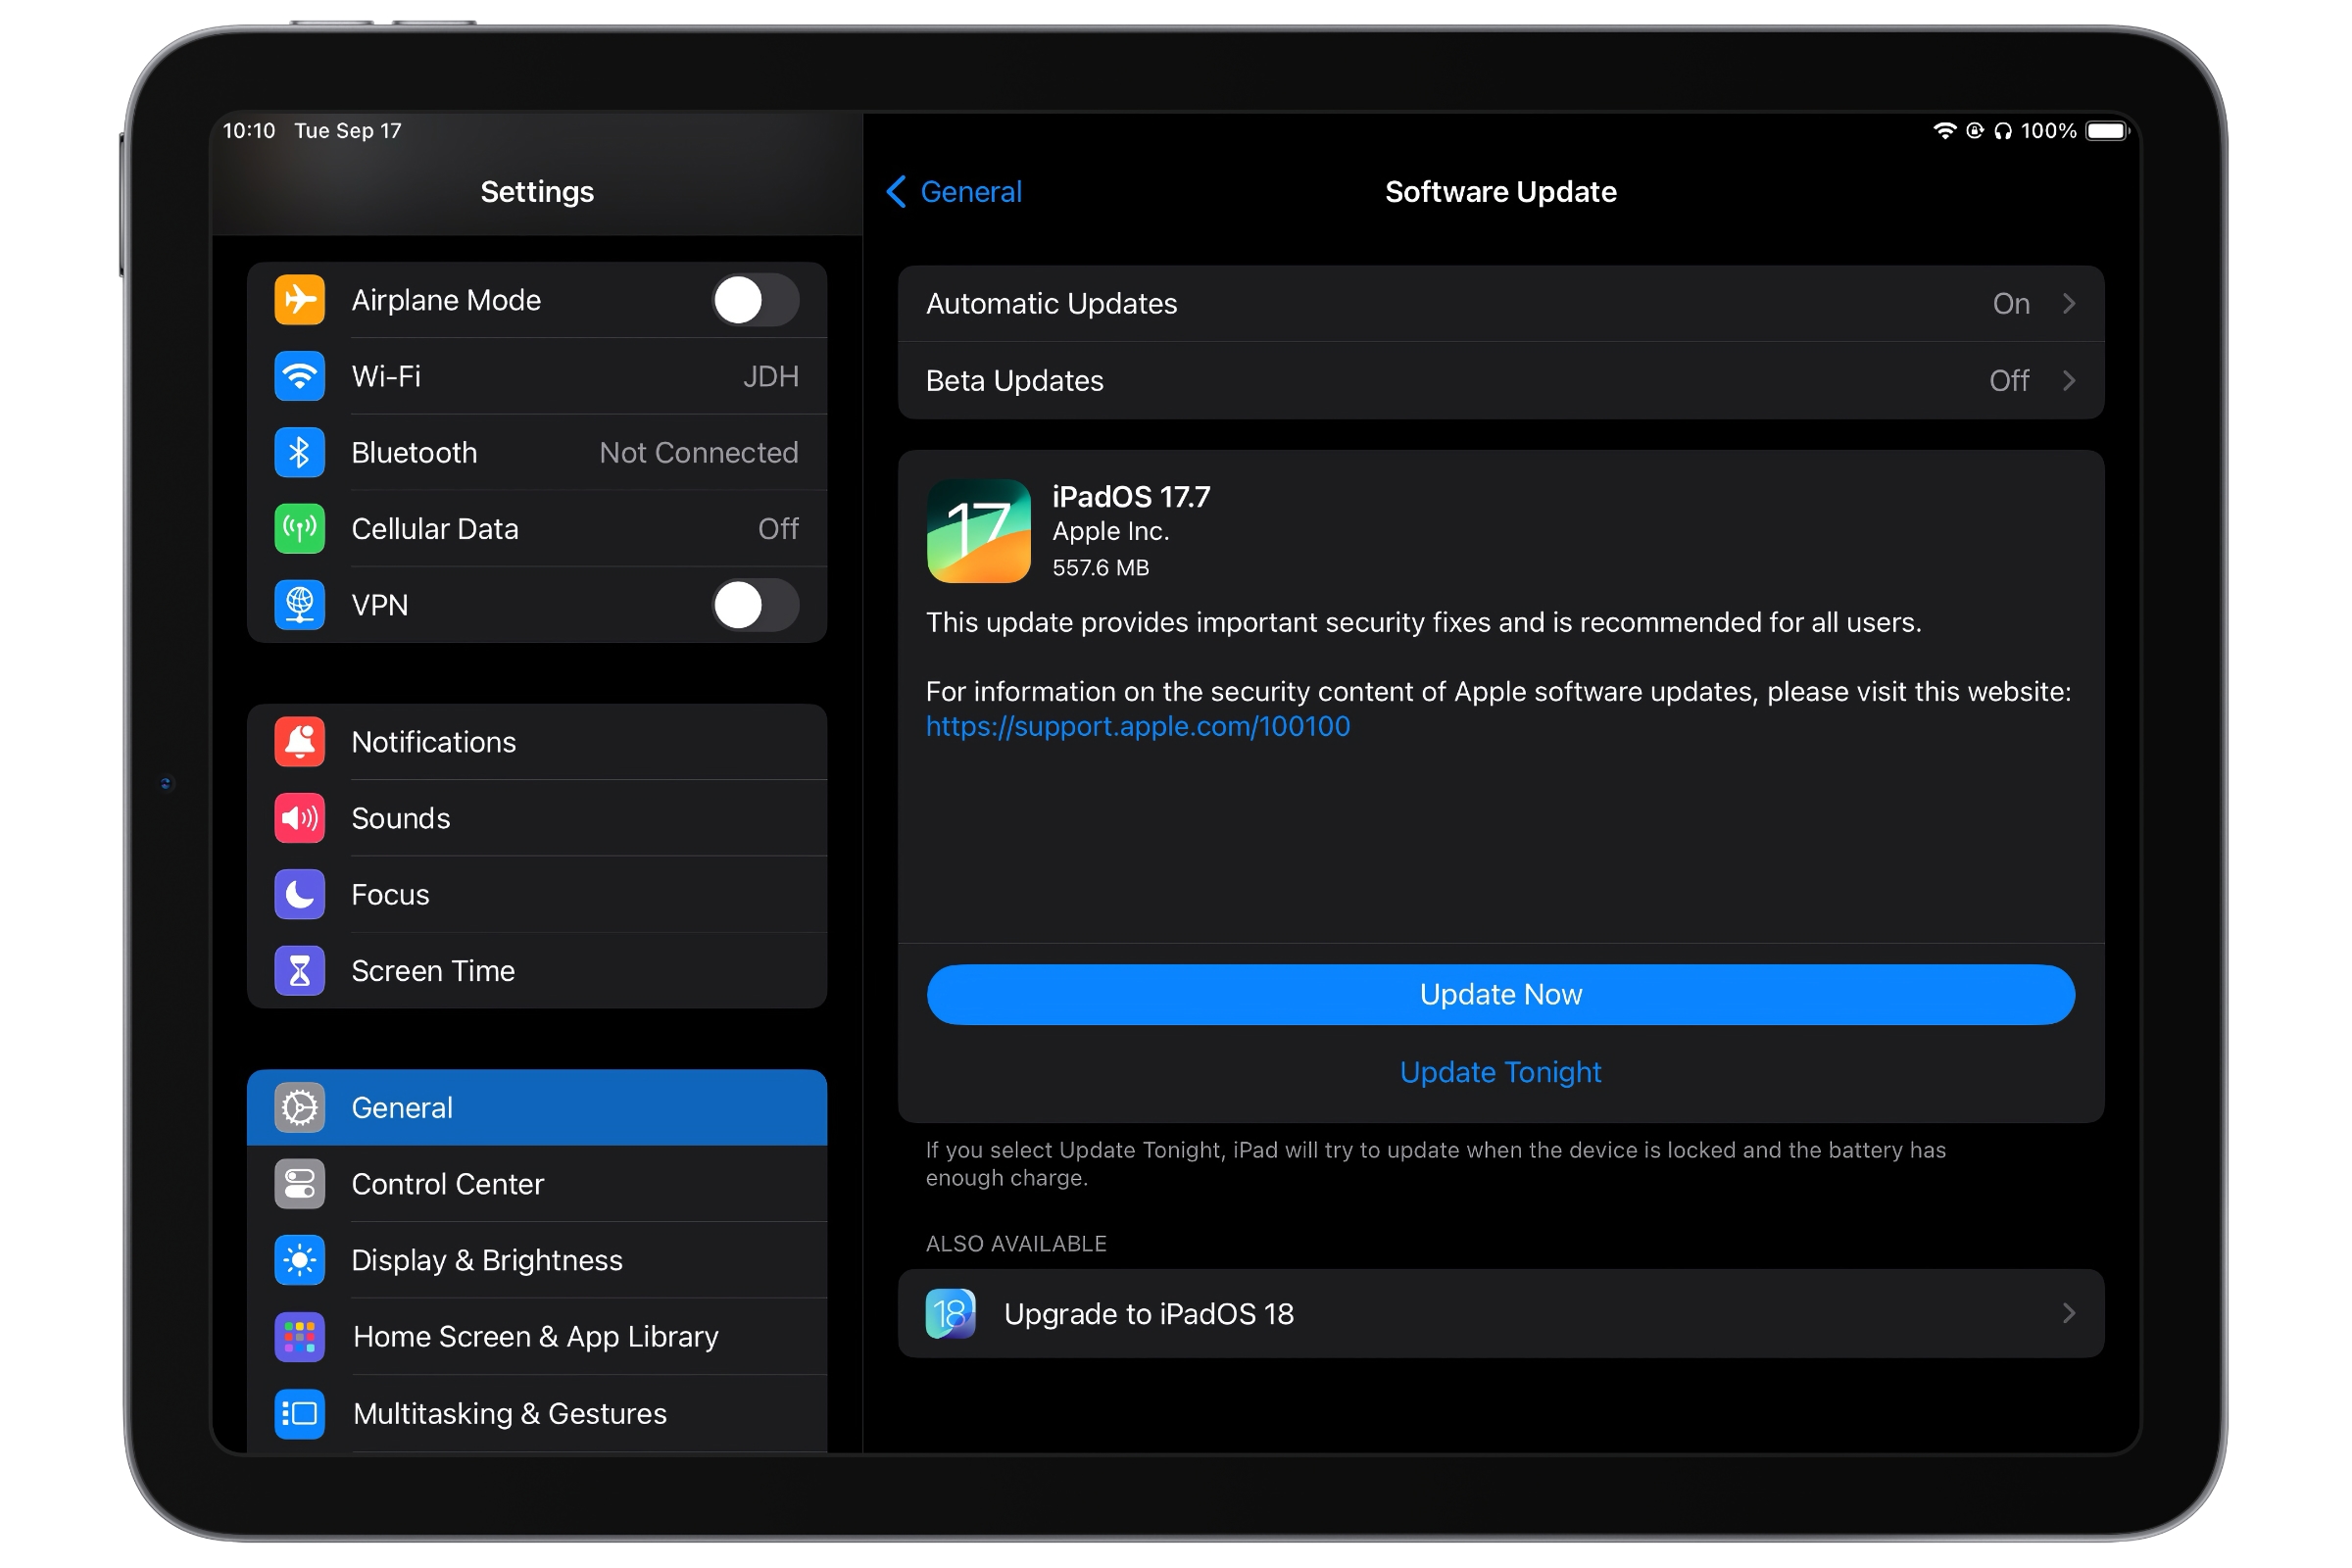Tap the battery indicator in status bar

click(2108, 131)
